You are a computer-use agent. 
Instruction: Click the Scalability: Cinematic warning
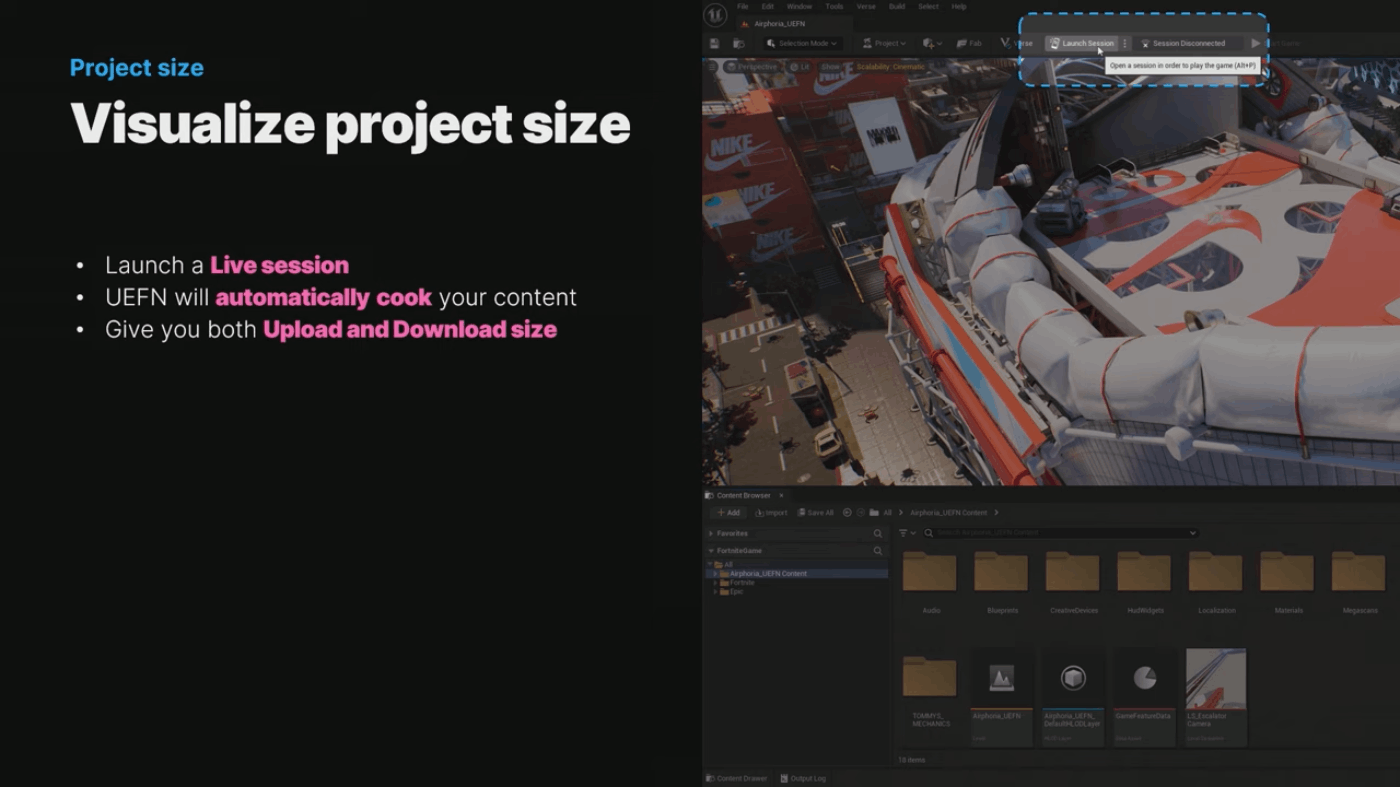click(890, 67)
